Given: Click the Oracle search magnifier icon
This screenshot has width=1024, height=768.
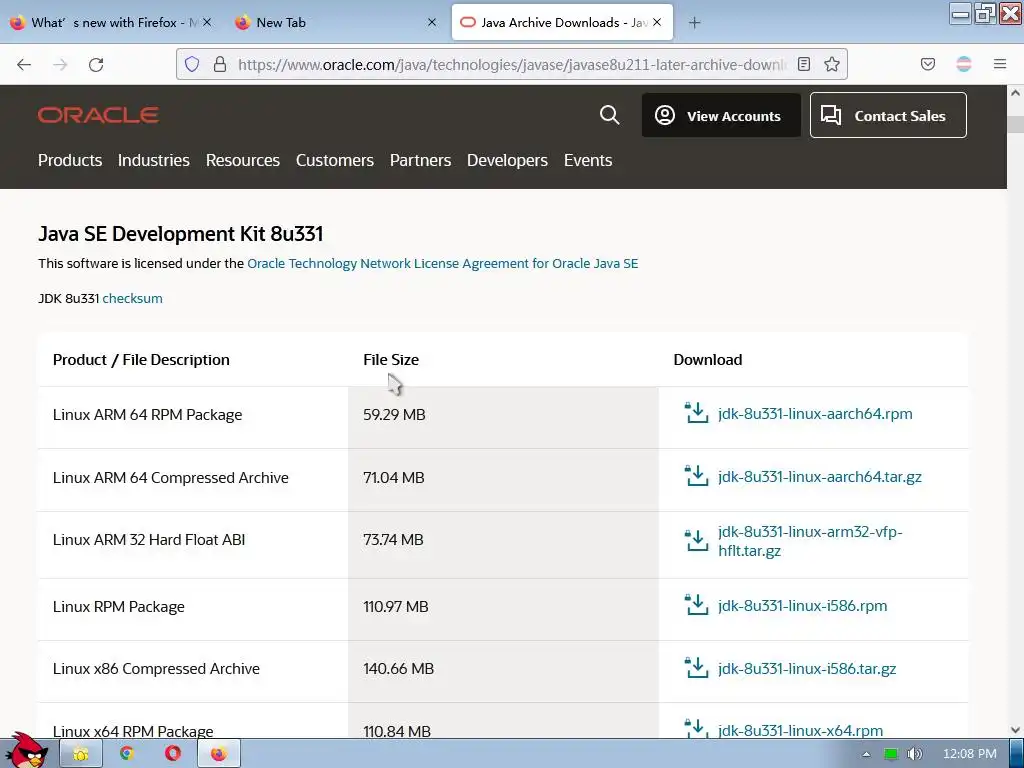Looking at the screenshot, I should coord(609,115).
